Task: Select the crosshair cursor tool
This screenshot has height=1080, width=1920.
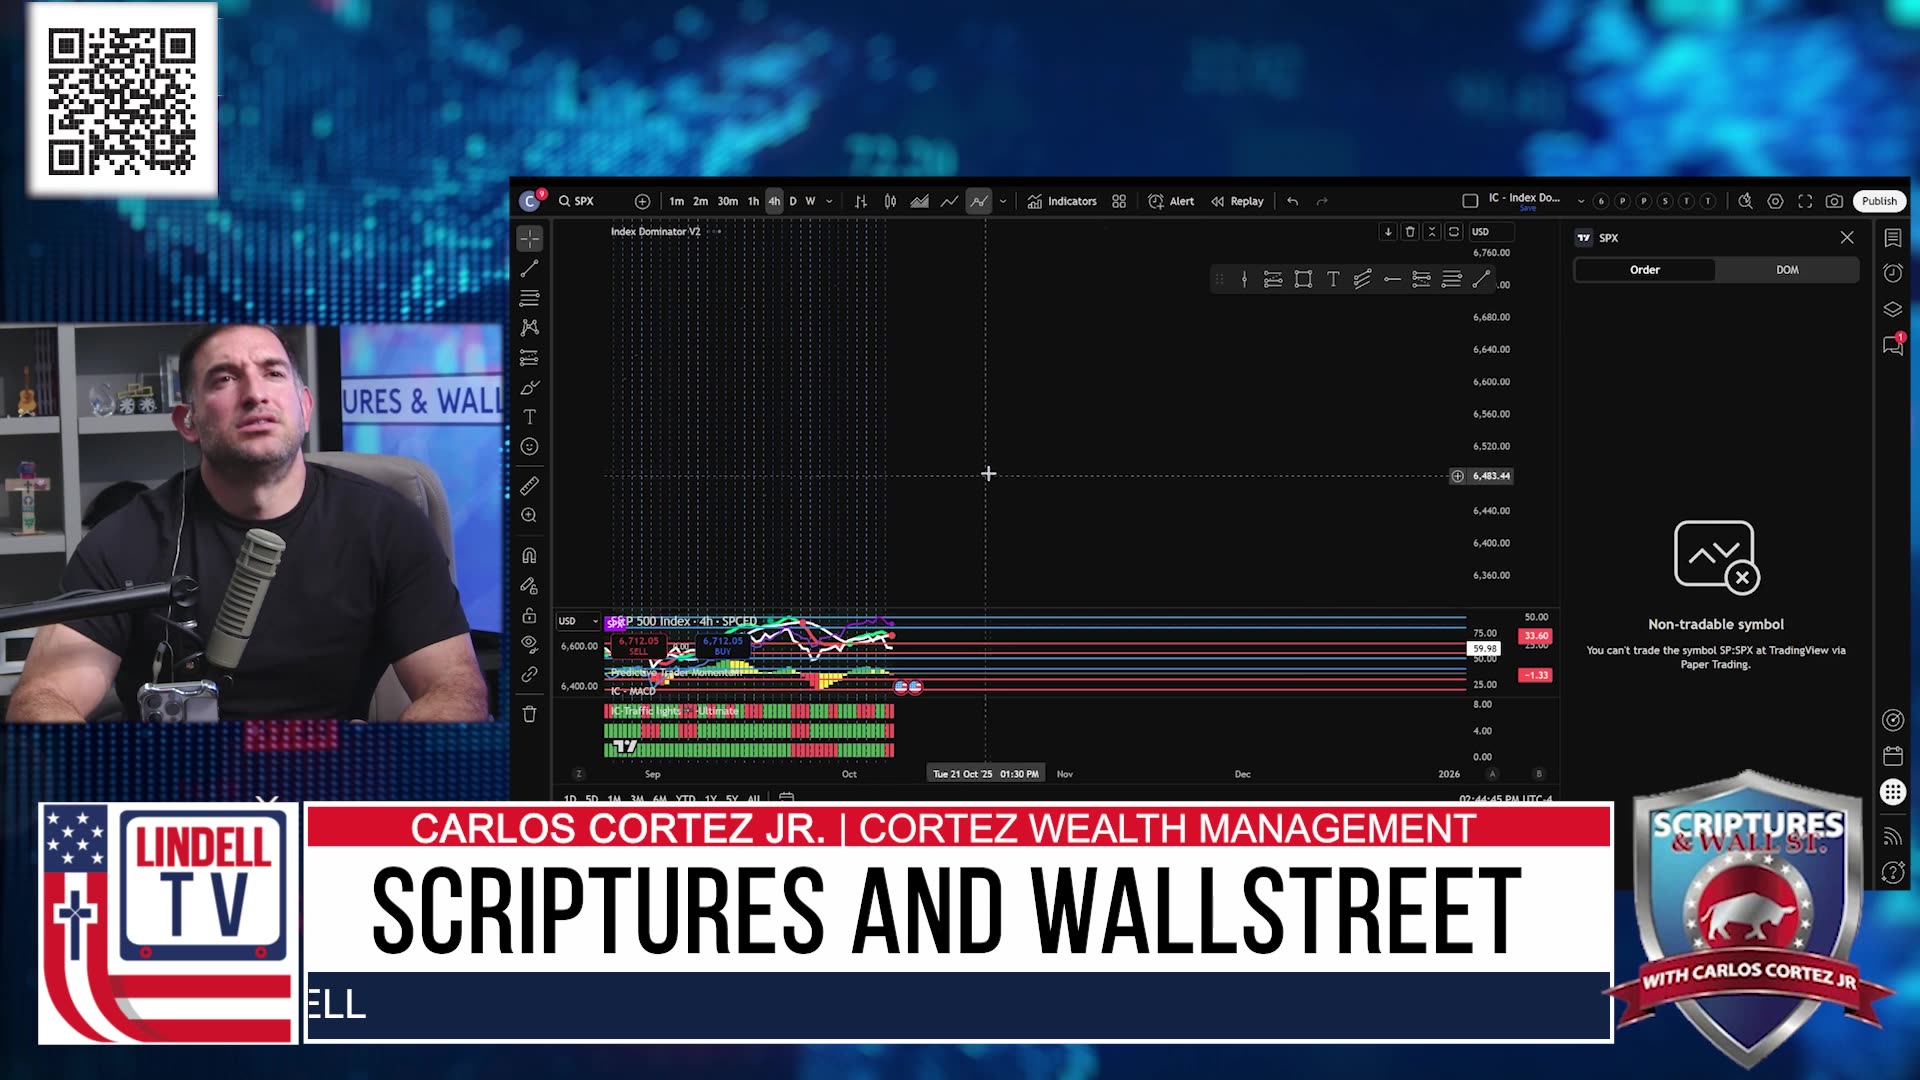Action: 529,238
